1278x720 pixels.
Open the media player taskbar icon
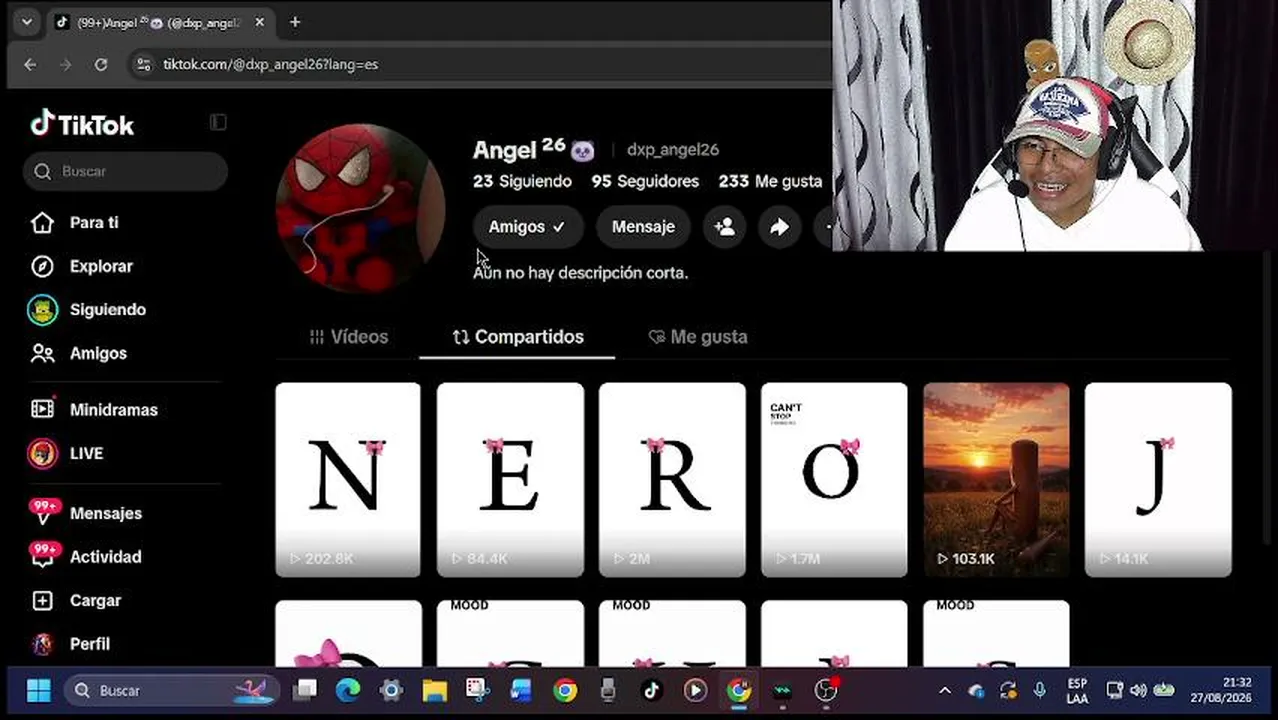coord(695,690)
